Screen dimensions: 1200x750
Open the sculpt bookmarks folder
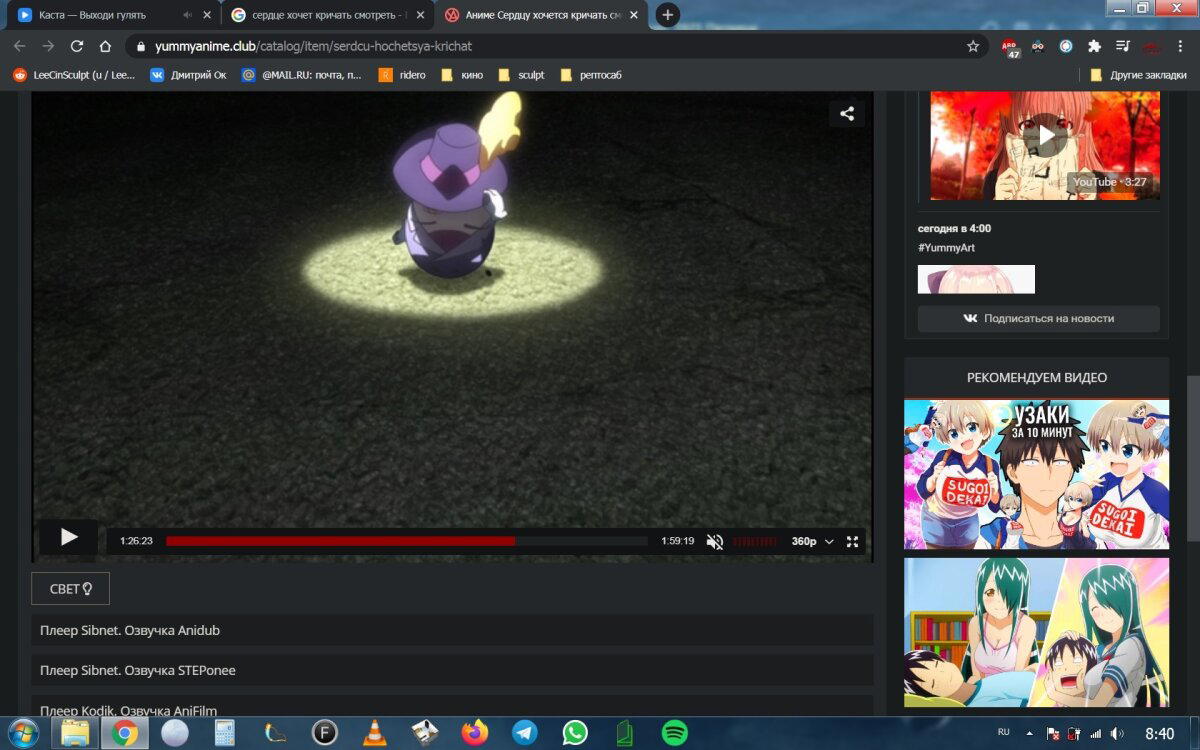click(x=521, y=75)
